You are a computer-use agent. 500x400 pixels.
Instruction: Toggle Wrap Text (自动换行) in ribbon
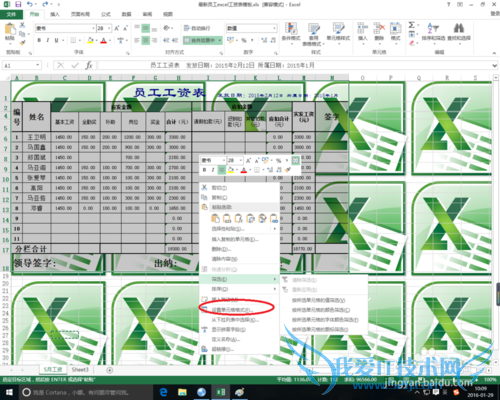[x=197, y=28]
